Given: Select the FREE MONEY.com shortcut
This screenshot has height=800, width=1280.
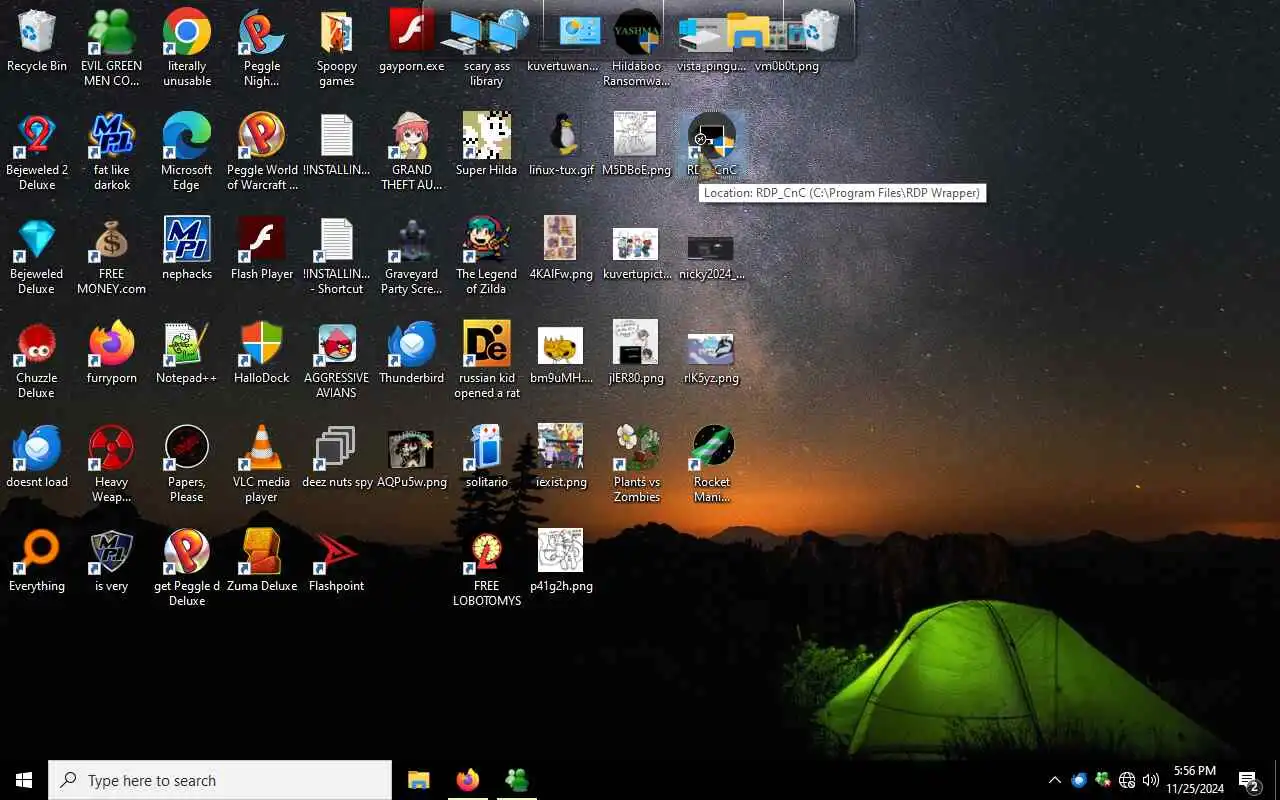Looking at the screenshot, I should coord(111,256).
